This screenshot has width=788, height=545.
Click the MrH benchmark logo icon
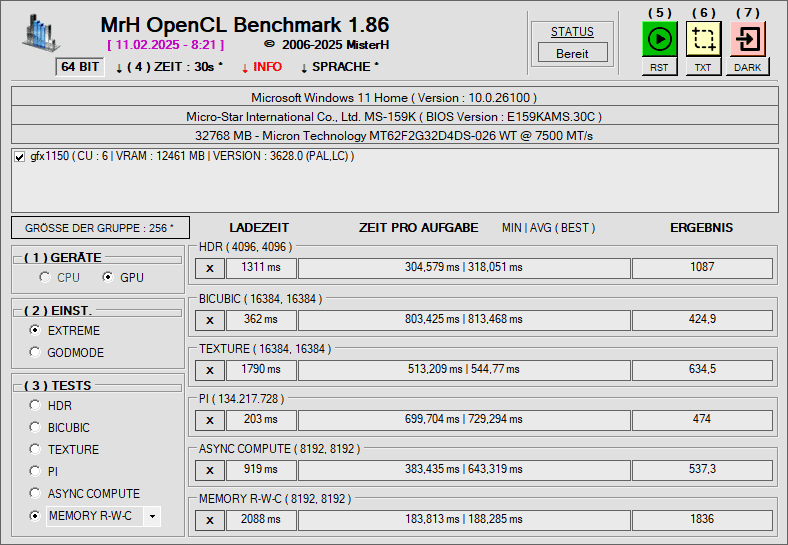41,33
